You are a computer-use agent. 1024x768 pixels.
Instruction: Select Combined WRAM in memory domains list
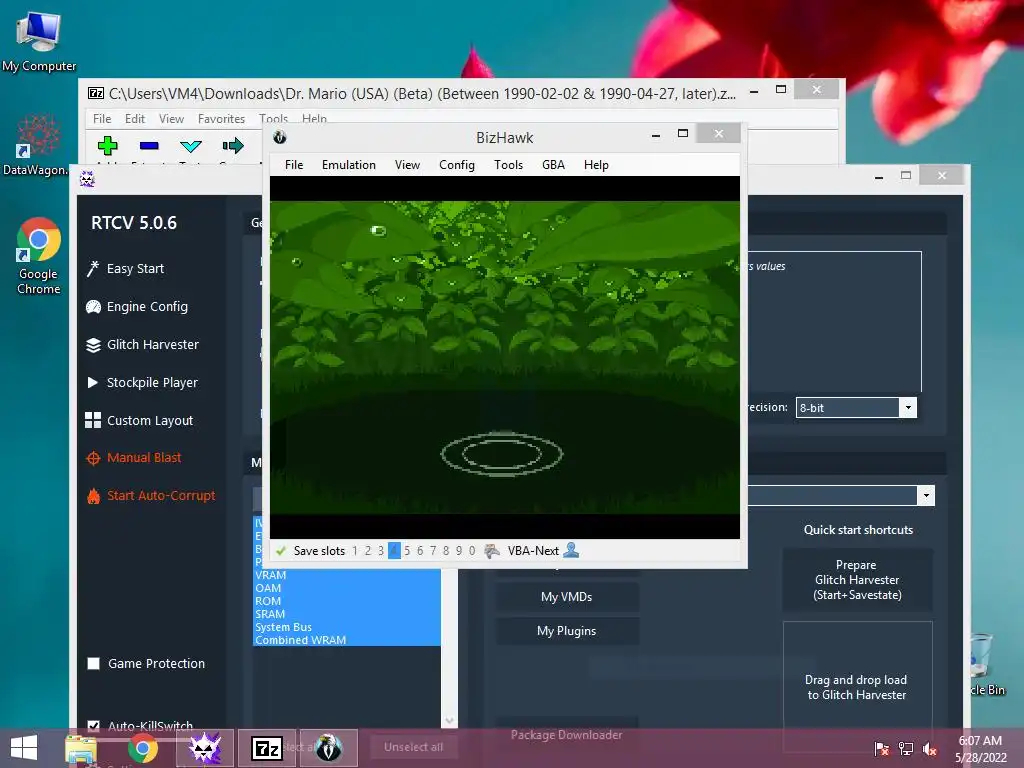[x=347, y=640]
